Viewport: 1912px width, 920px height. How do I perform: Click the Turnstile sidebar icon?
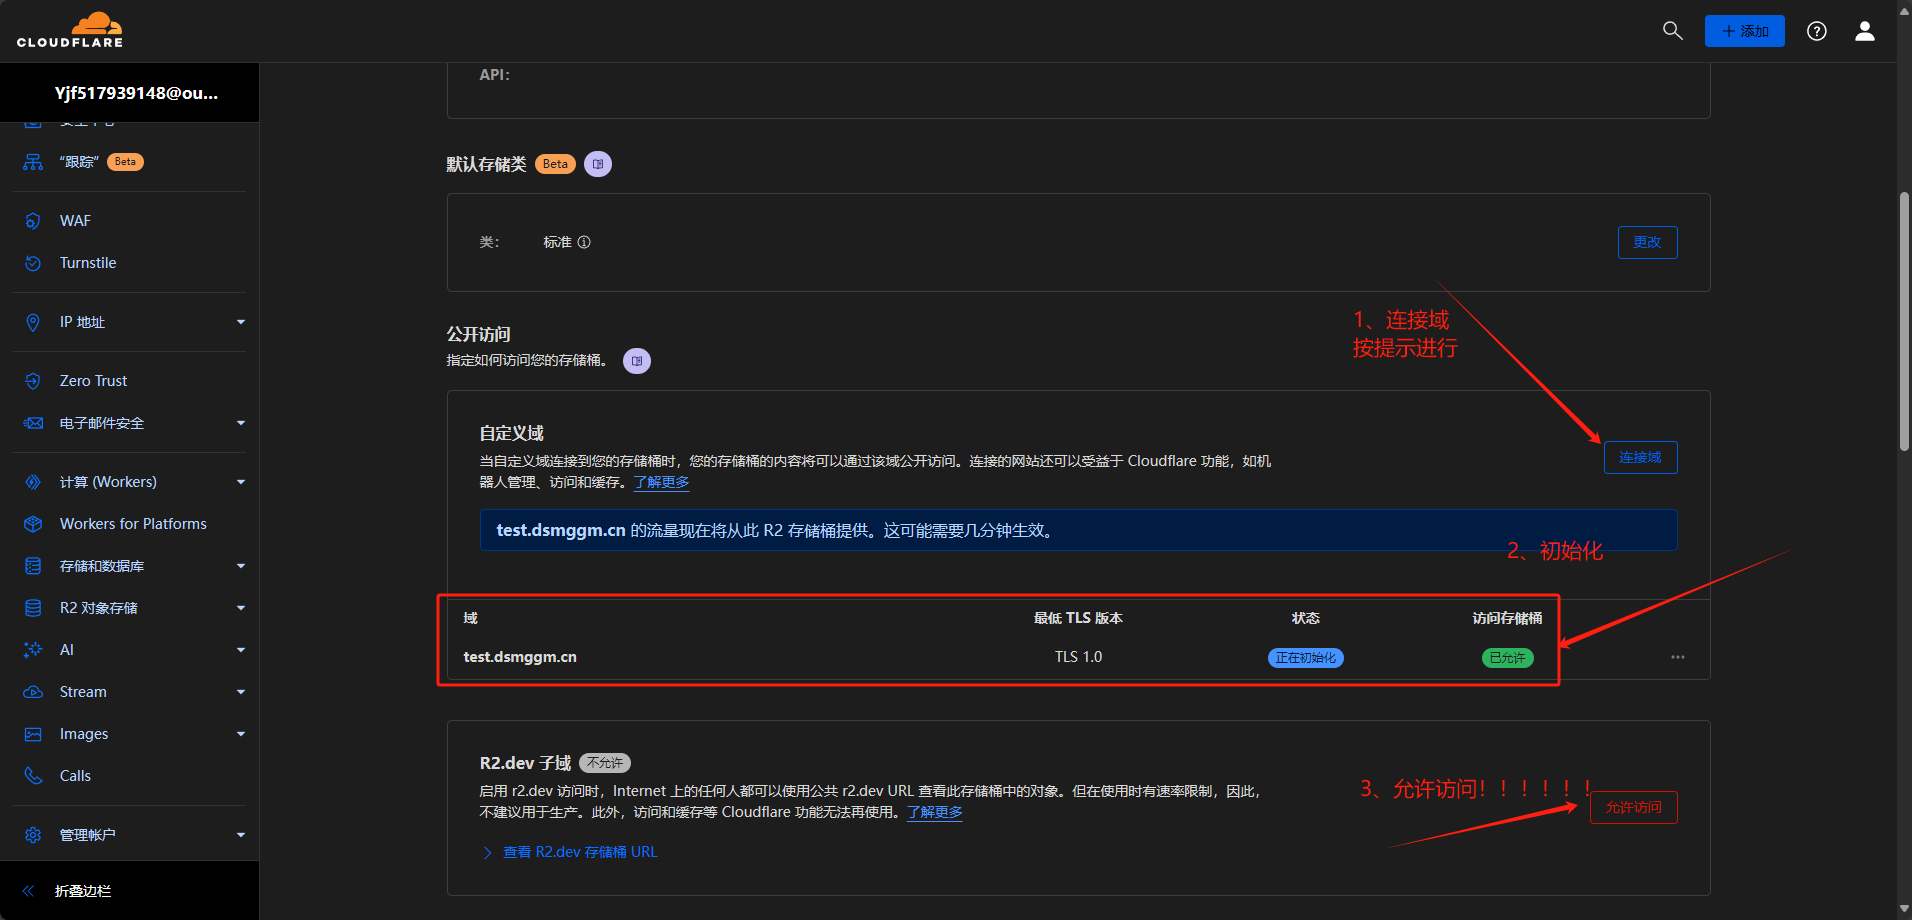coord(33,263)
